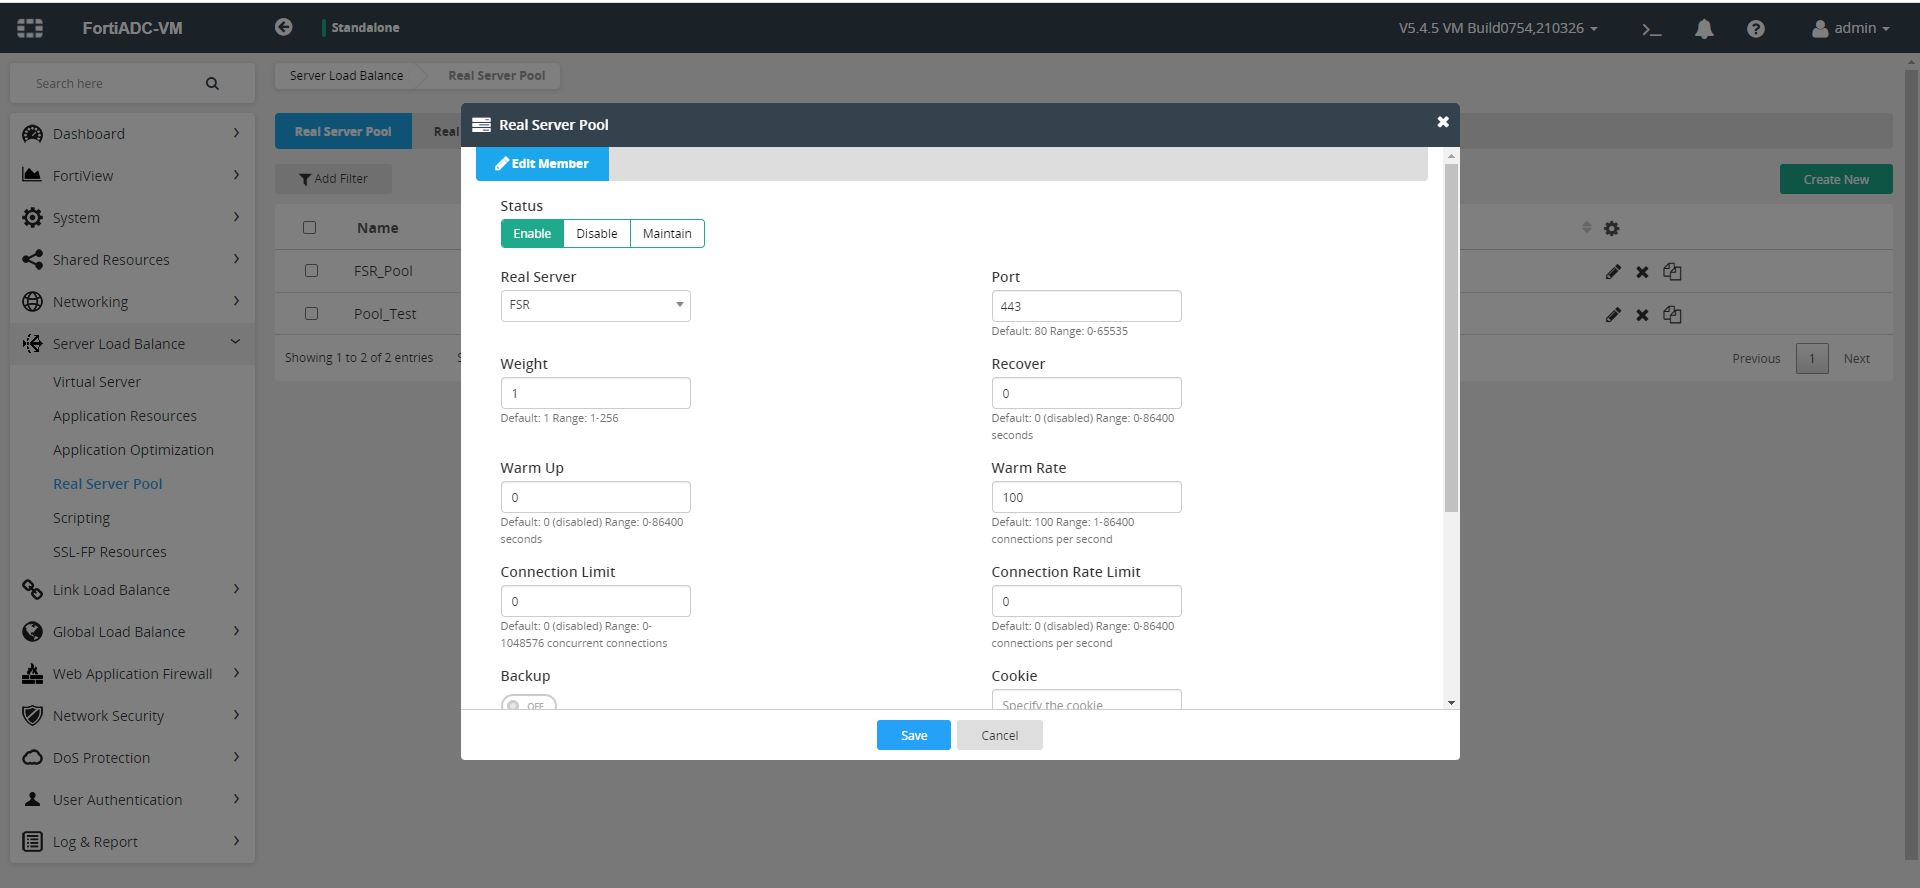Open Application Optimization submenu item
This screenshot has width=1920, height=888.
[133, 450]
